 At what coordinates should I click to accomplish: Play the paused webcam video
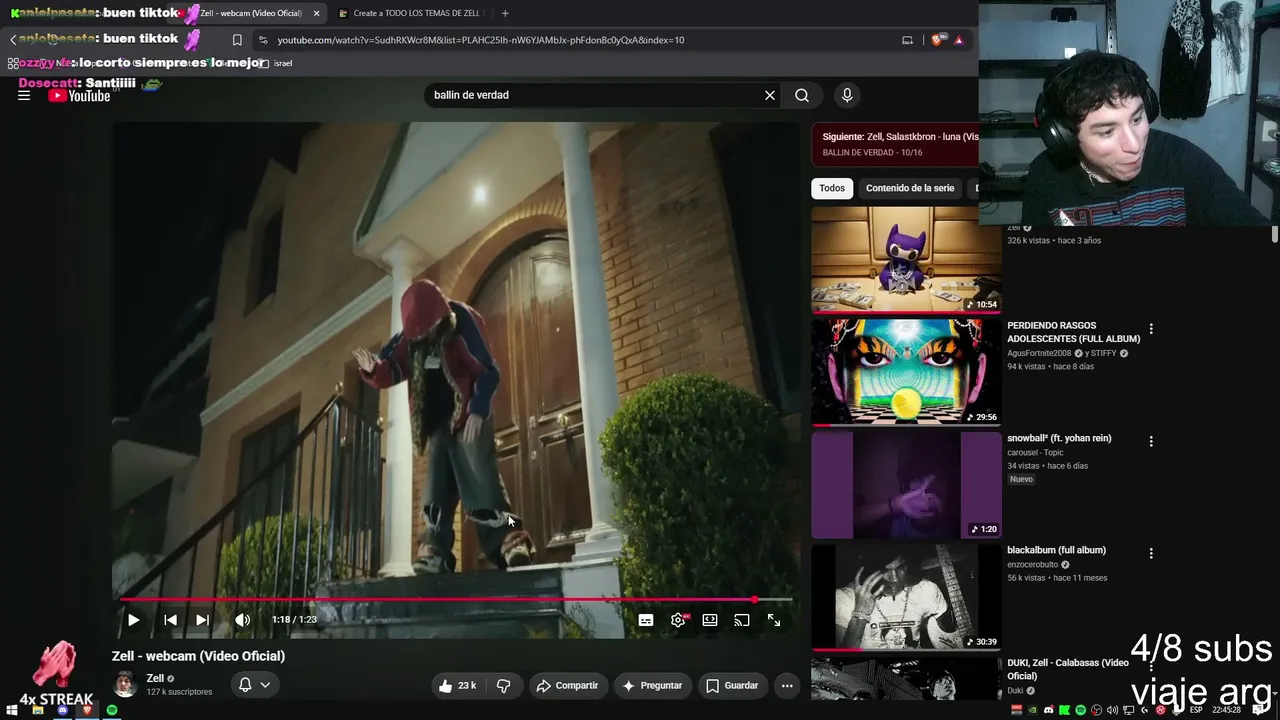(133, 620)
